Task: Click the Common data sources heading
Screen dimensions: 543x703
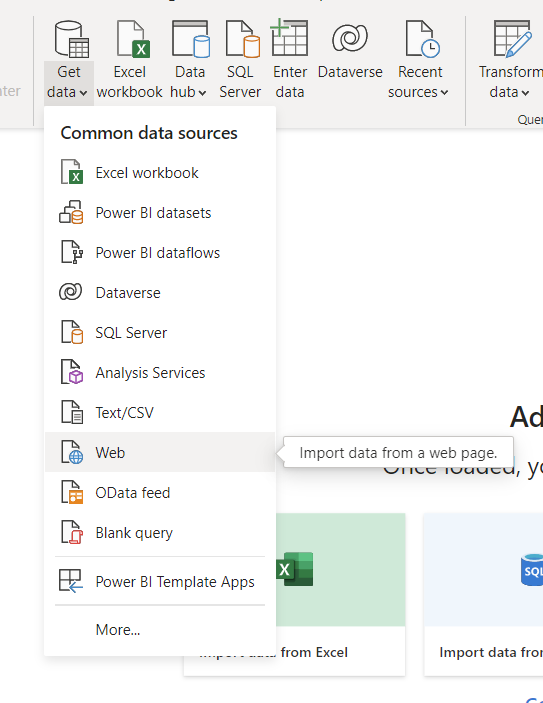Action: coord(149,133)
